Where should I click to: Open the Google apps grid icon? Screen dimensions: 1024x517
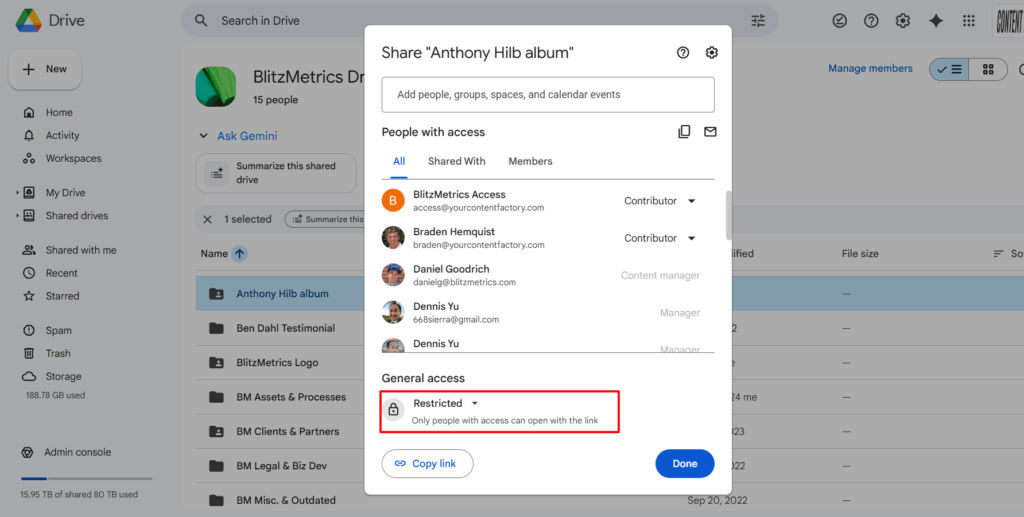(x=968, y=21)
